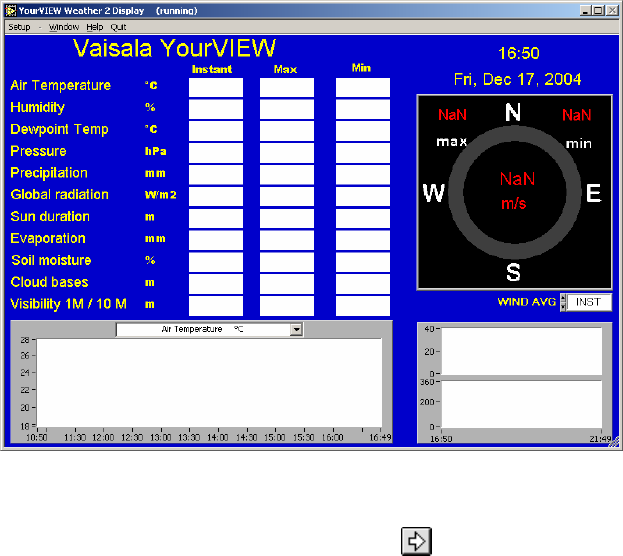This screenshot has width=623, height=556.
Task: Open the Setup menu
Action: pyautogui.click(x=19, y=27)
